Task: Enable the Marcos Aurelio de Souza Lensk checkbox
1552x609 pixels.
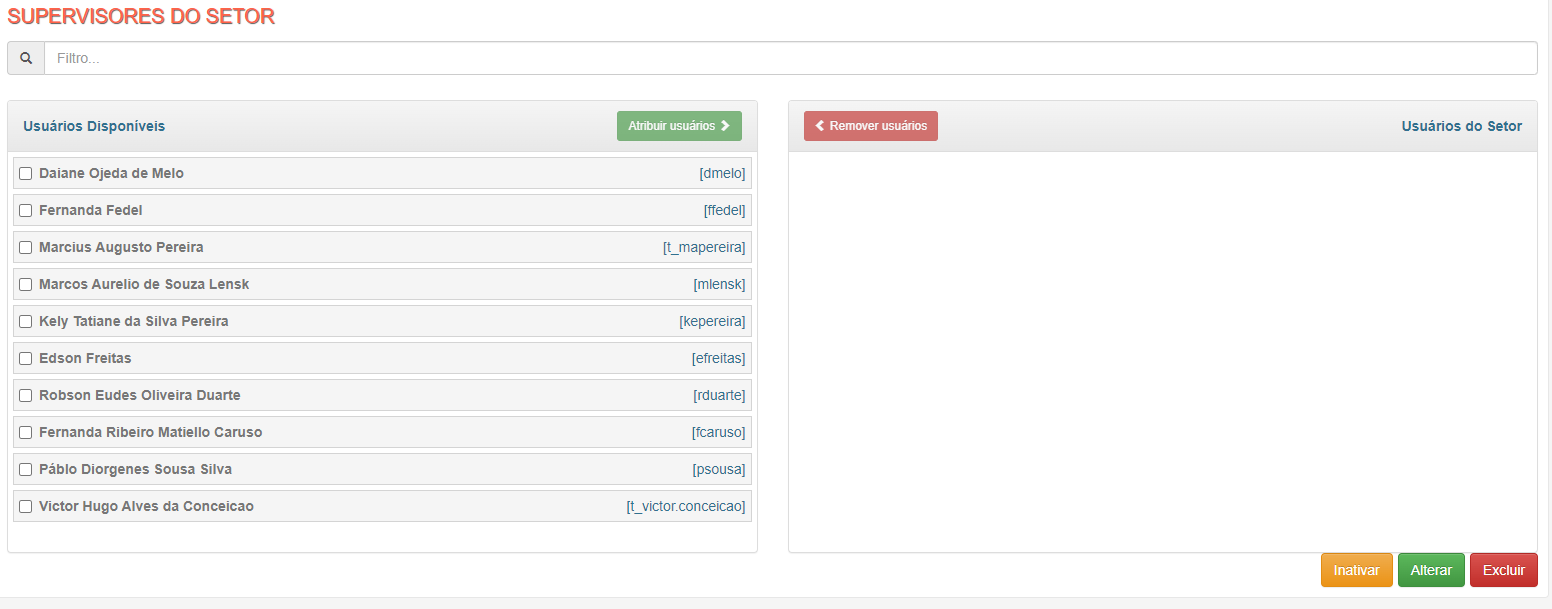Action: [x=26, y=285]
